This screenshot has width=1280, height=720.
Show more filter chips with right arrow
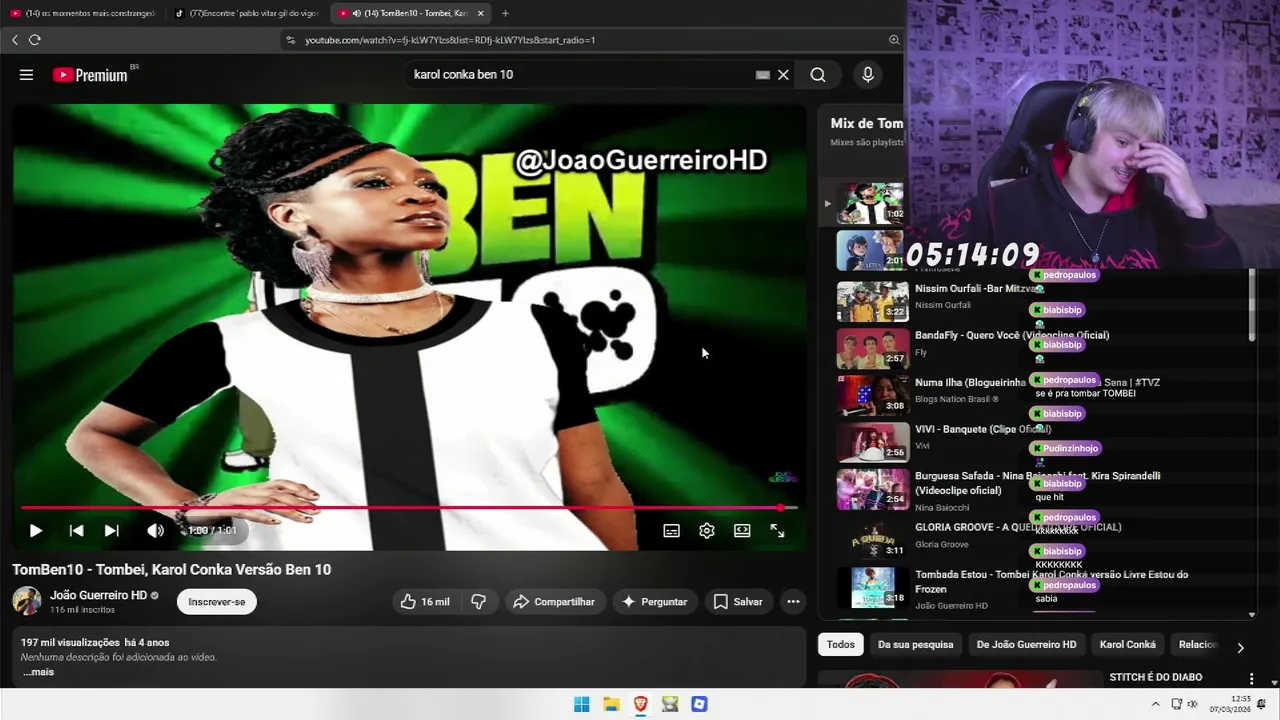(x=1240, y=647)
